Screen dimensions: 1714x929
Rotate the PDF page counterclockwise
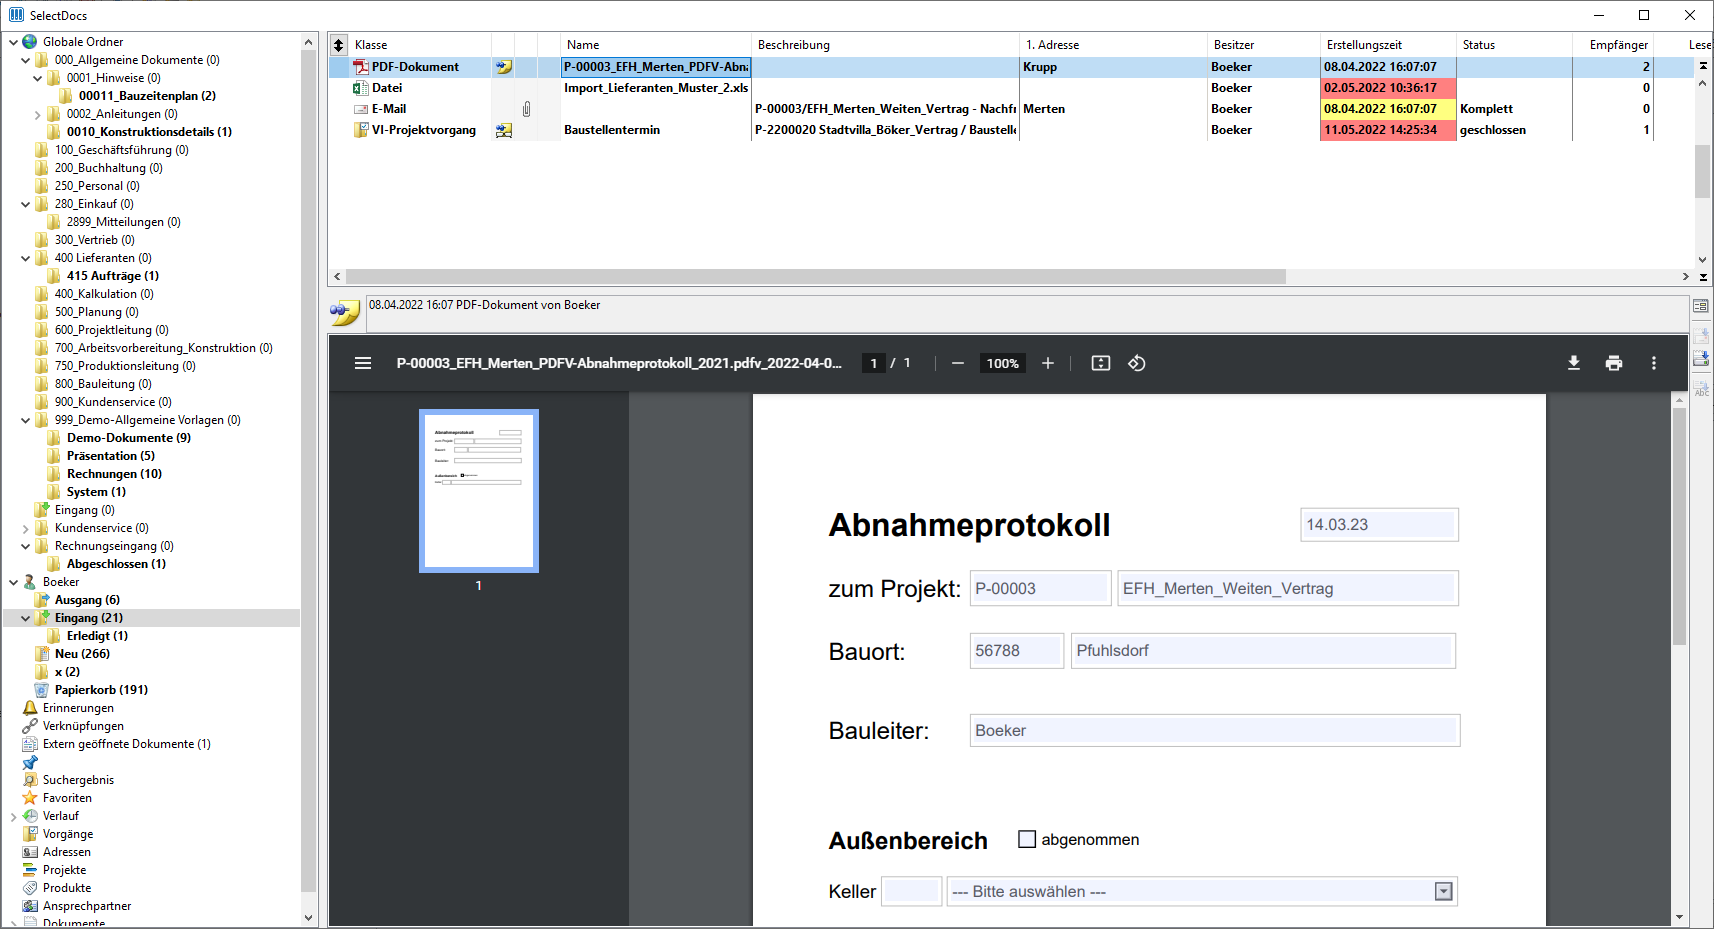(x=1137, y=363)
